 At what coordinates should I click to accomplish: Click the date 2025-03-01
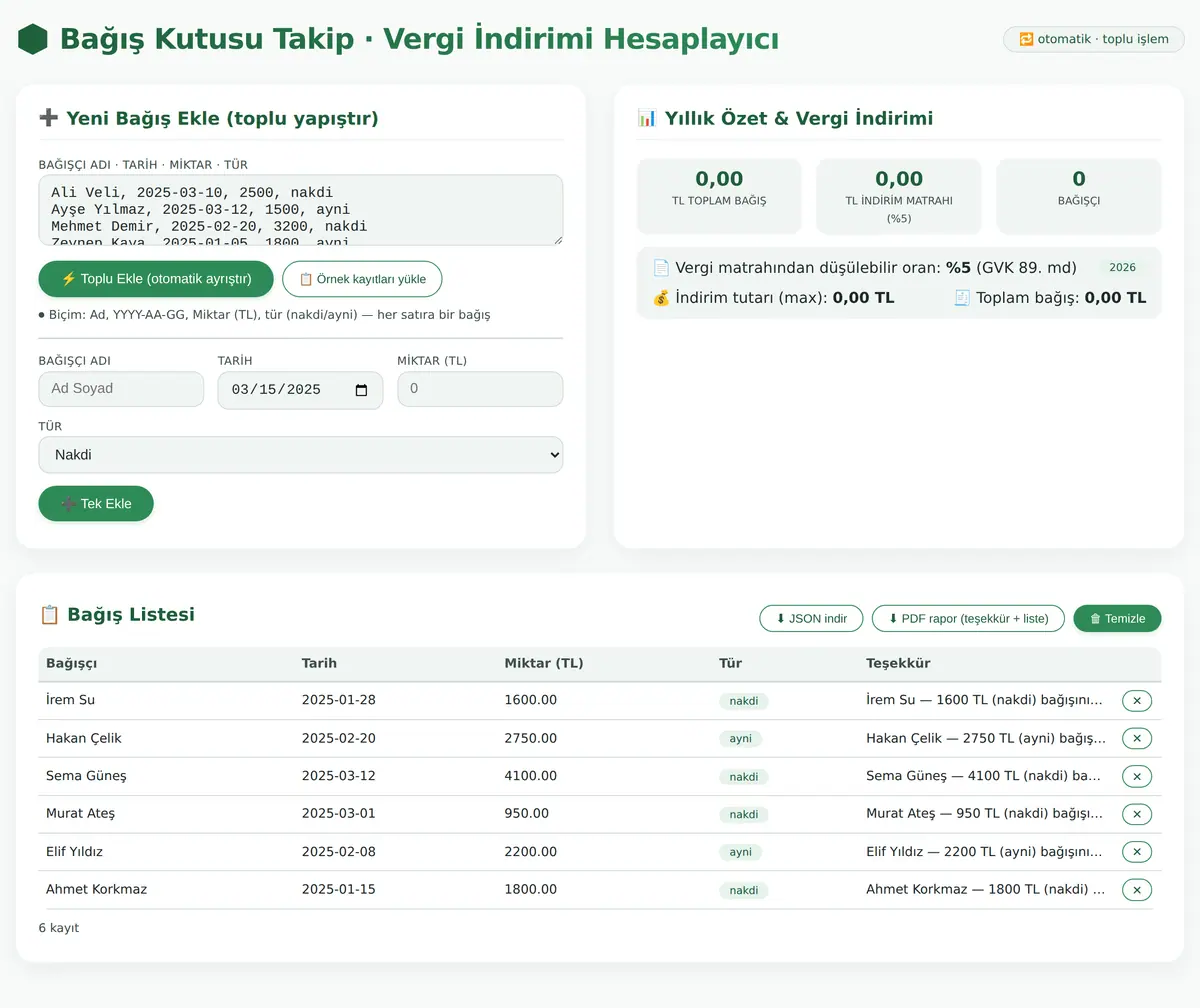click(339, 814)
